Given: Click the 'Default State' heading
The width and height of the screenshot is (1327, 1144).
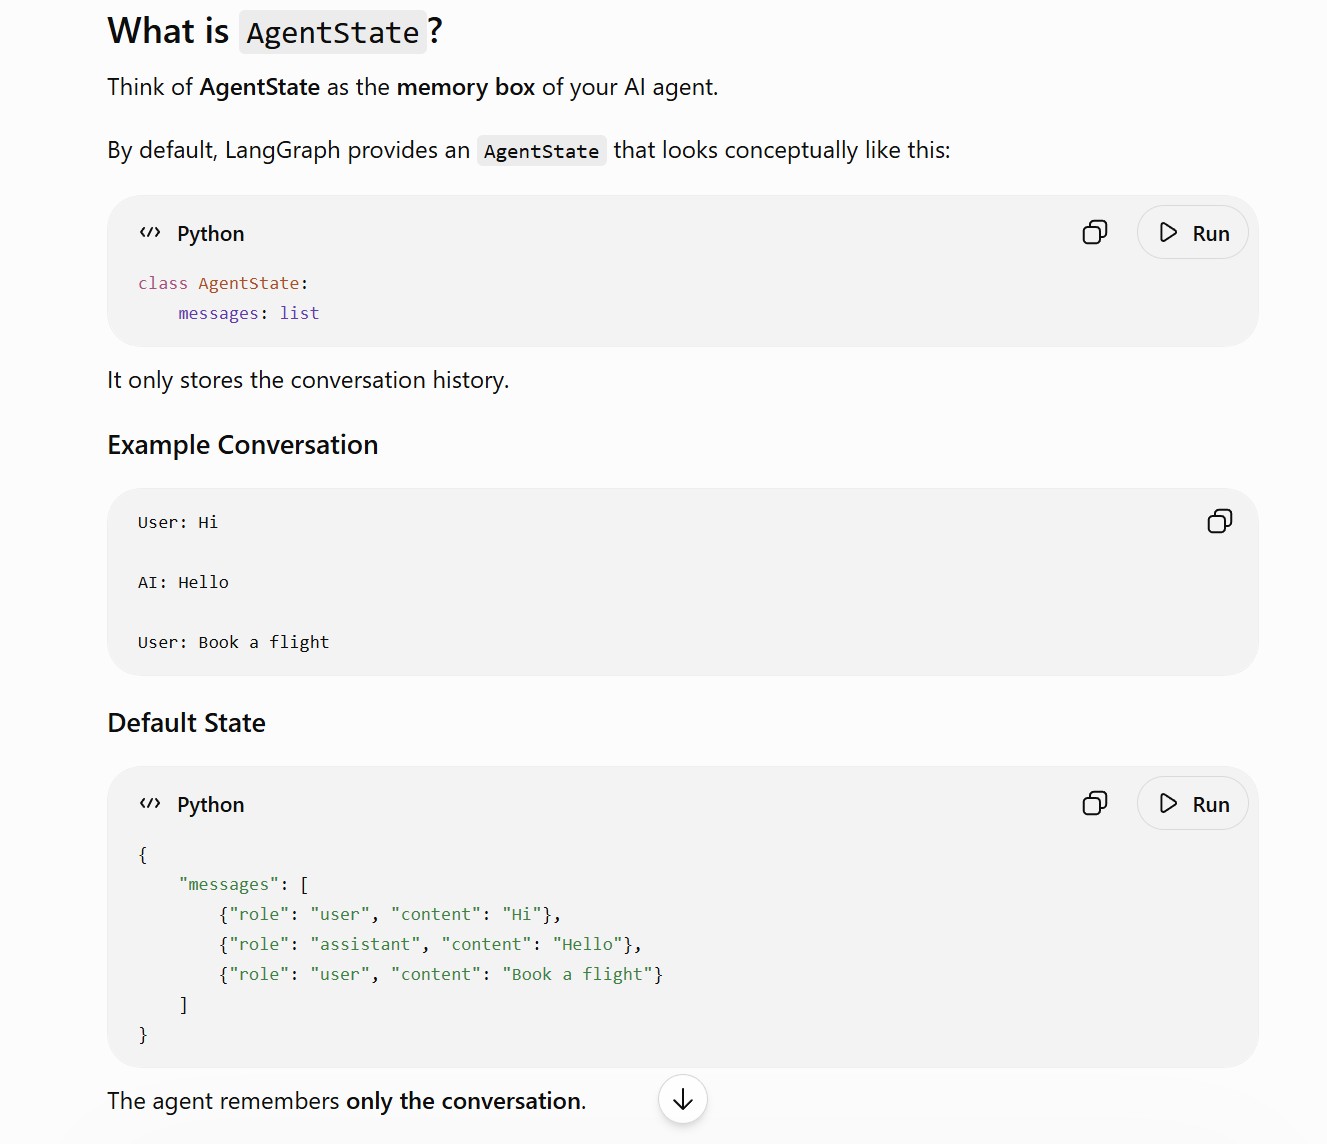Looking at the screenshot, I should pyautogui.click(x=186, y=723).
